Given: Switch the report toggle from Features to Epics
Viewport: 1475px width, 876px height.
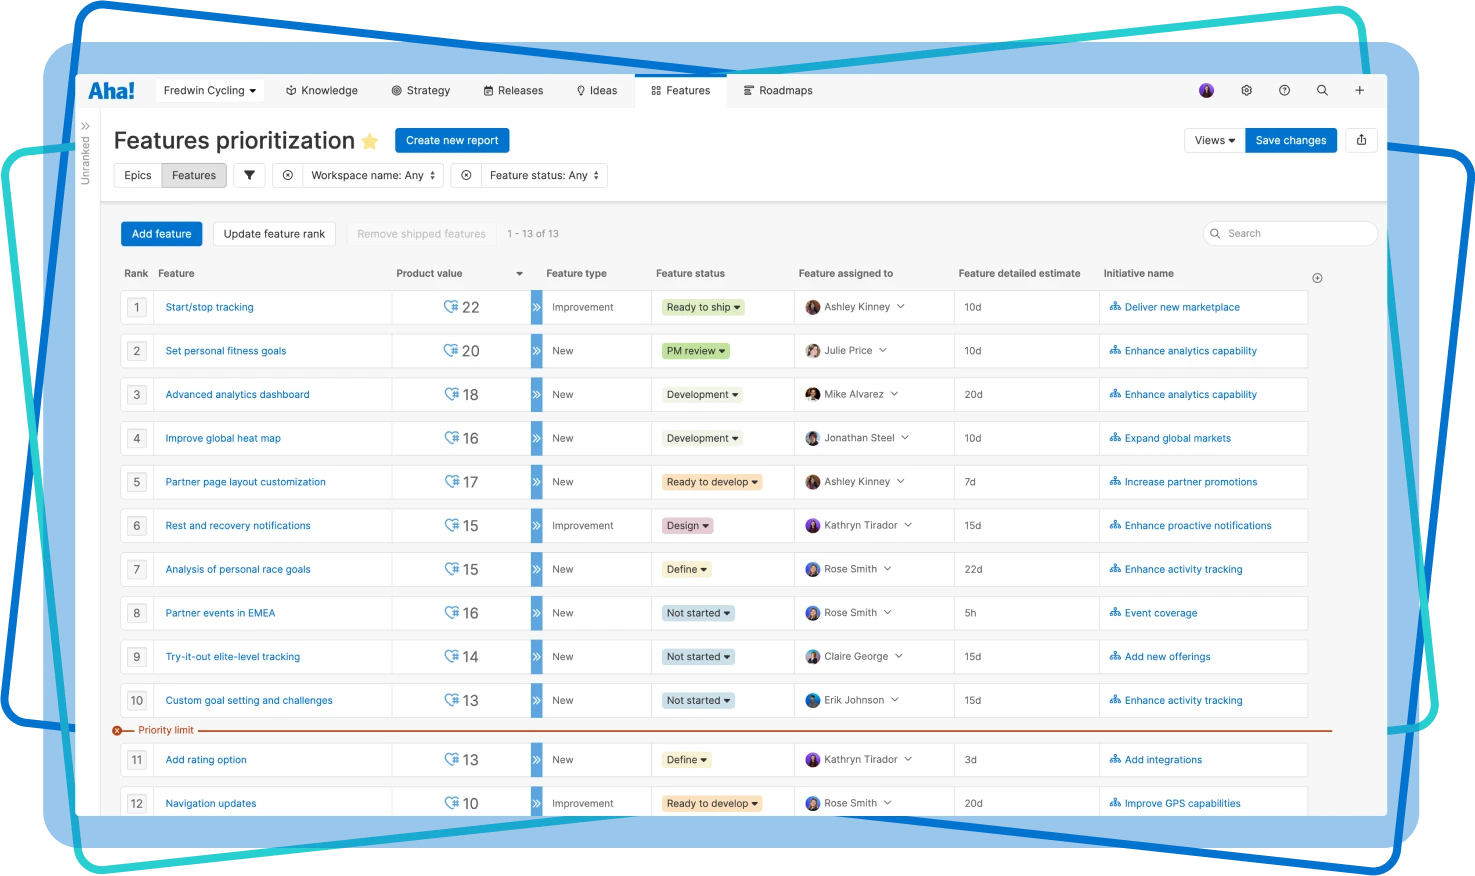Looking at the screenshot, I should [x=137, y=175].
